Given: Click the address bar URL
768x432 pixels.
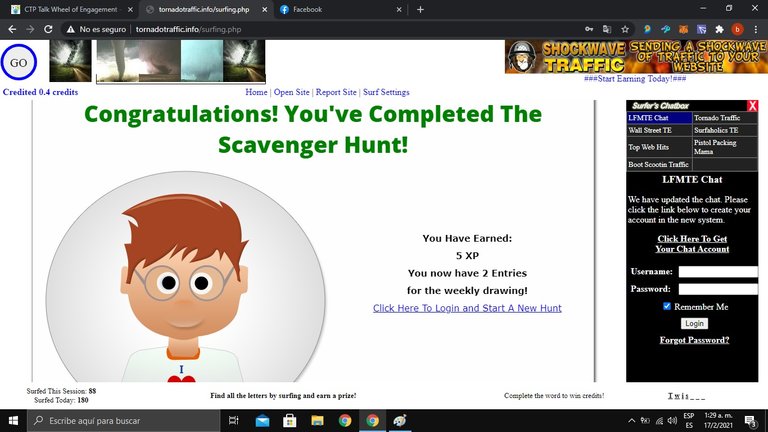Looking at the screenshot, I should click(189, 29).
